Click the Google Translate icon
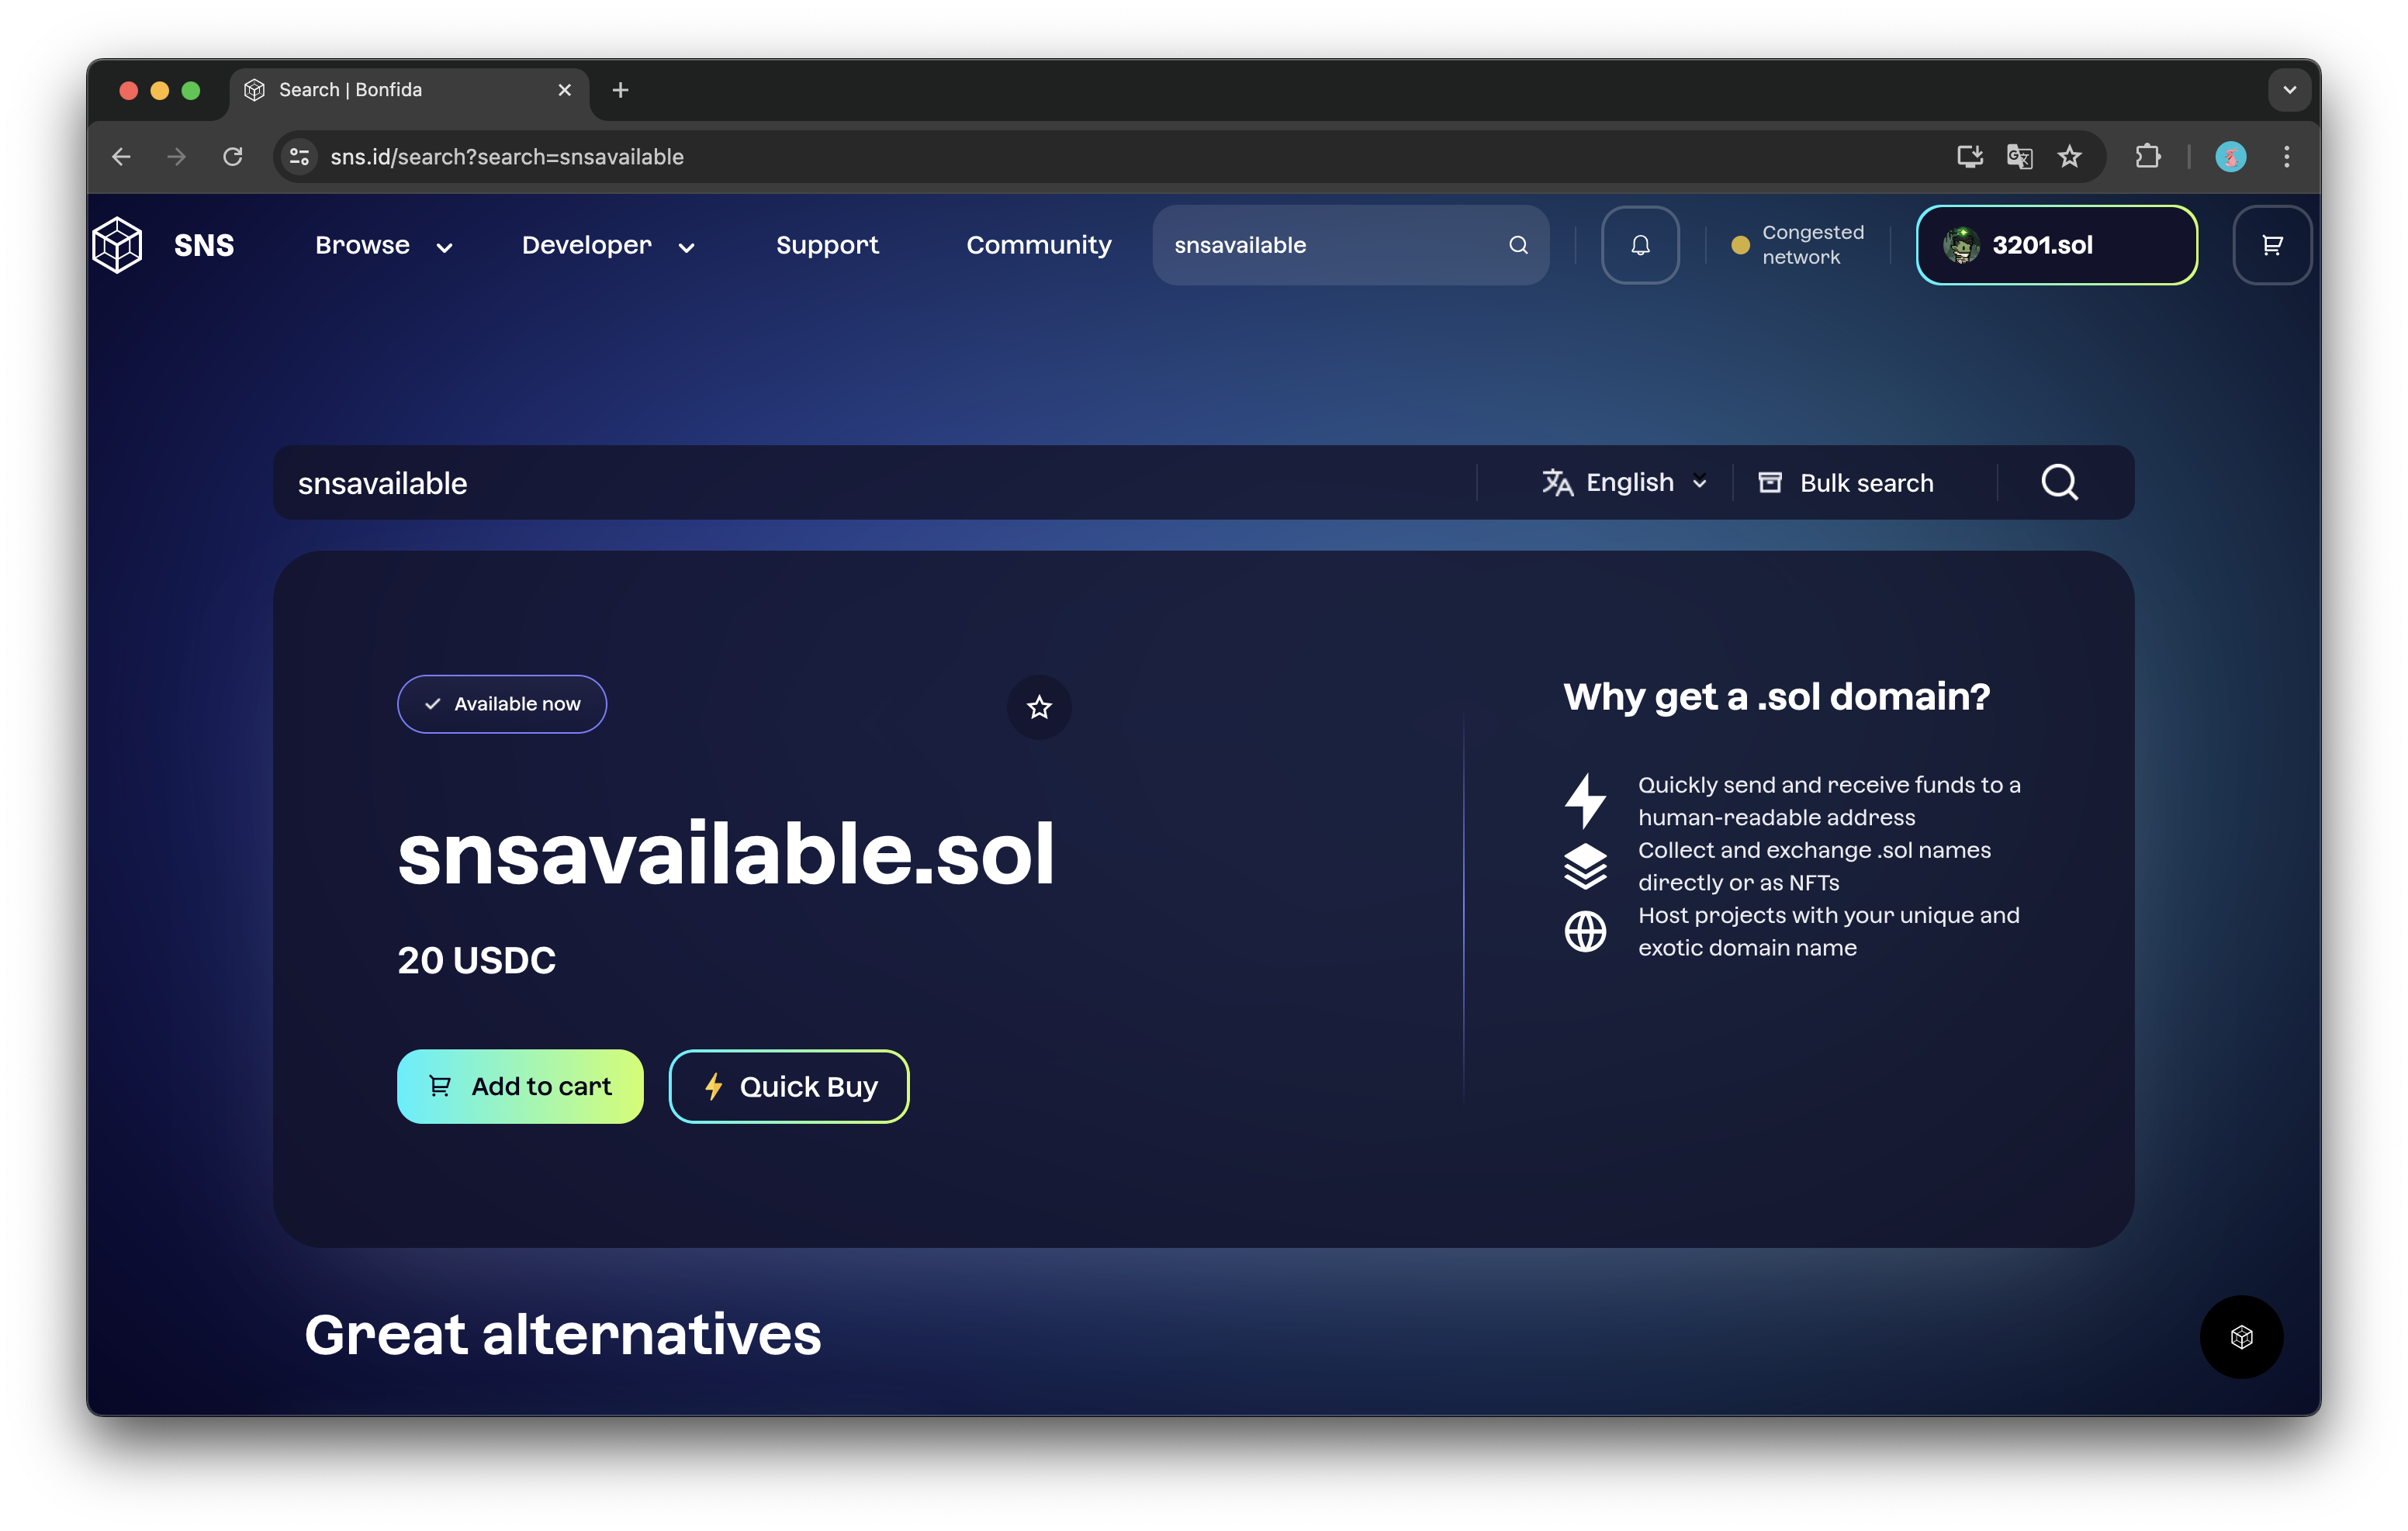Viewport: 2408px width, 1531px height. (2019, 157)
